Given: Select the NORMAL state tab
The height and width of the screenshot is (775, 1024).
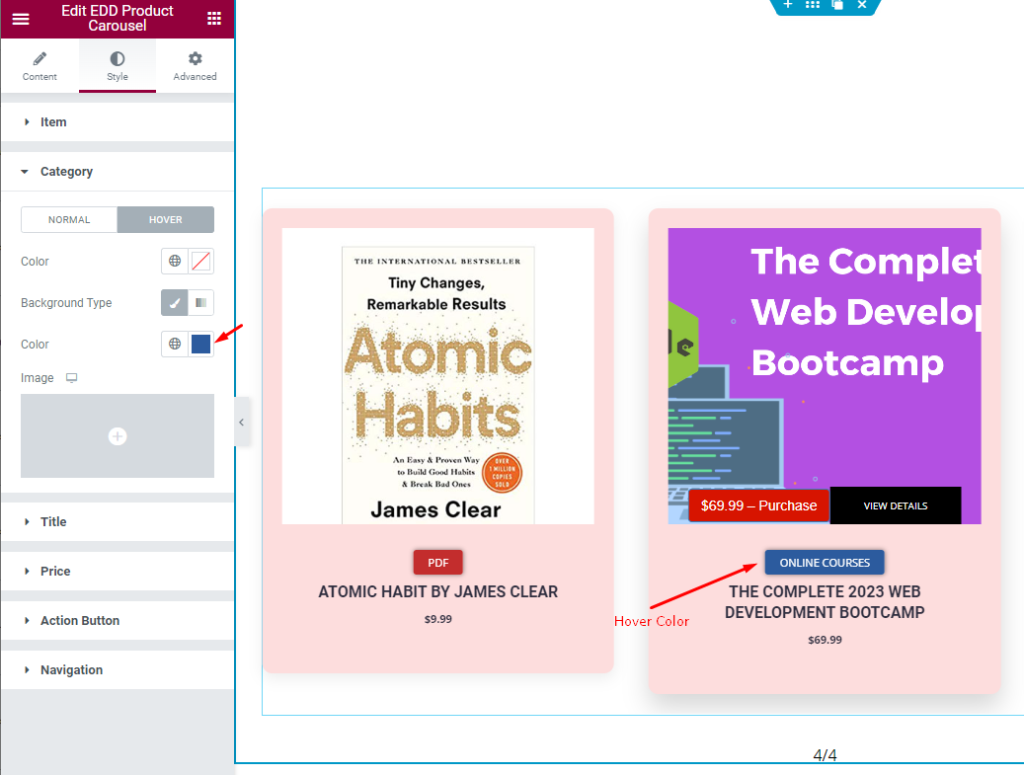Looking at the screenshot, I should [69, 219].
